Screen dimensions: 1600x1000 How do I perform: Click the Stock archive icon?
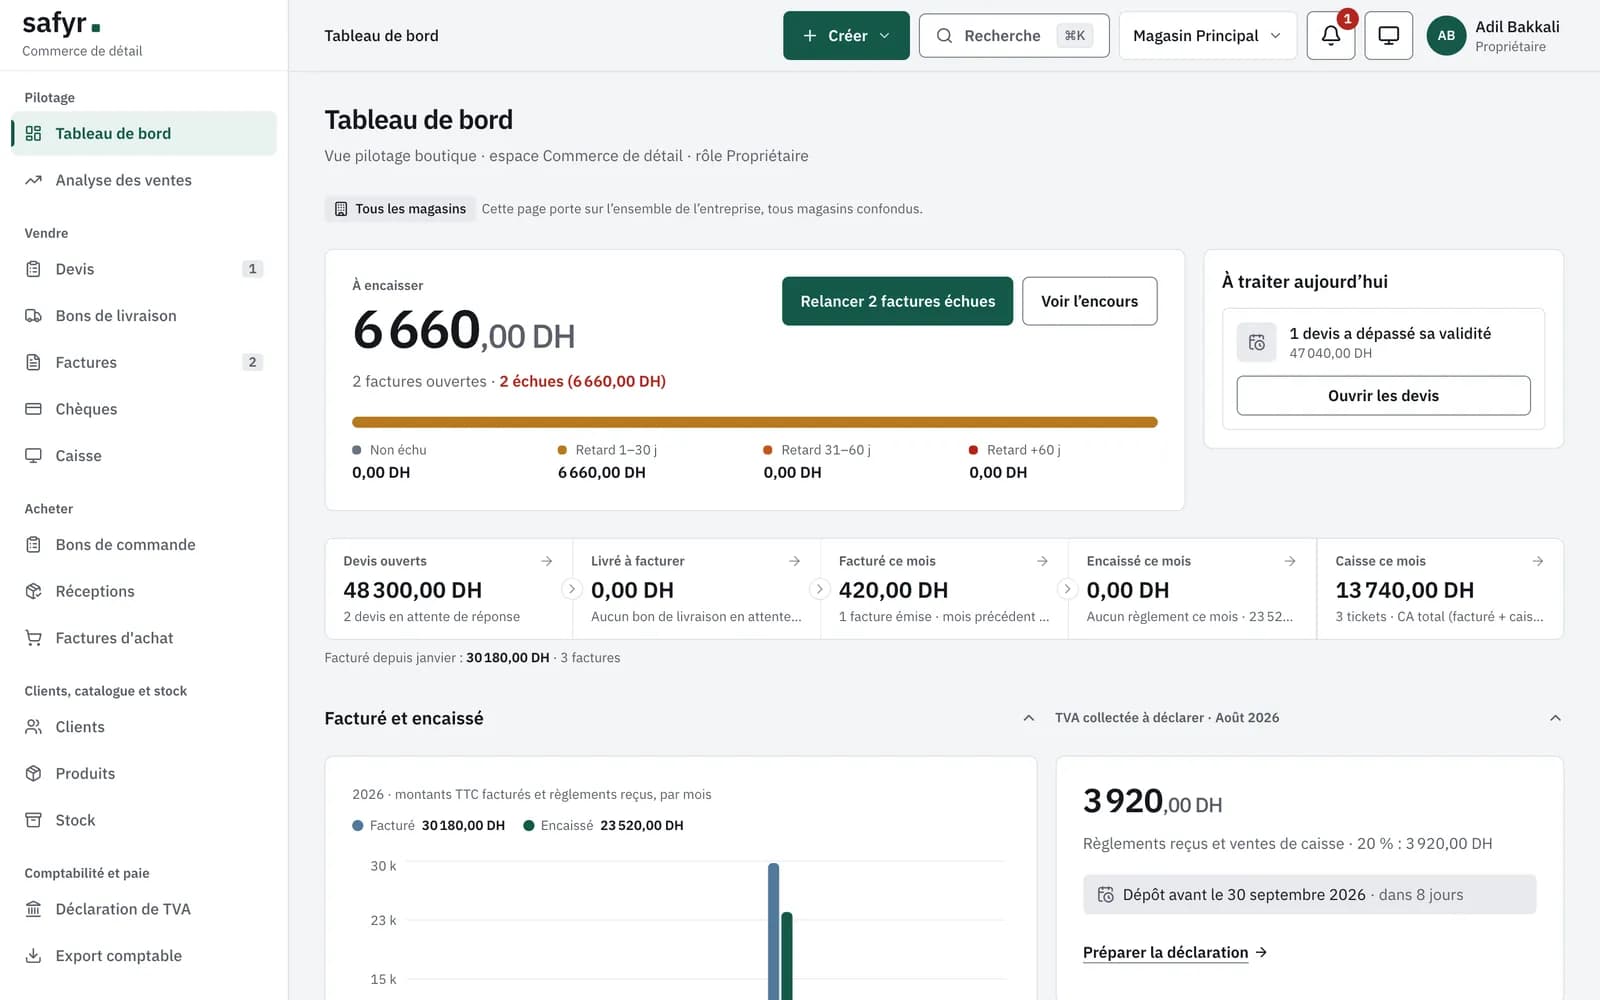pyautogui.click(x=33, y=820)
